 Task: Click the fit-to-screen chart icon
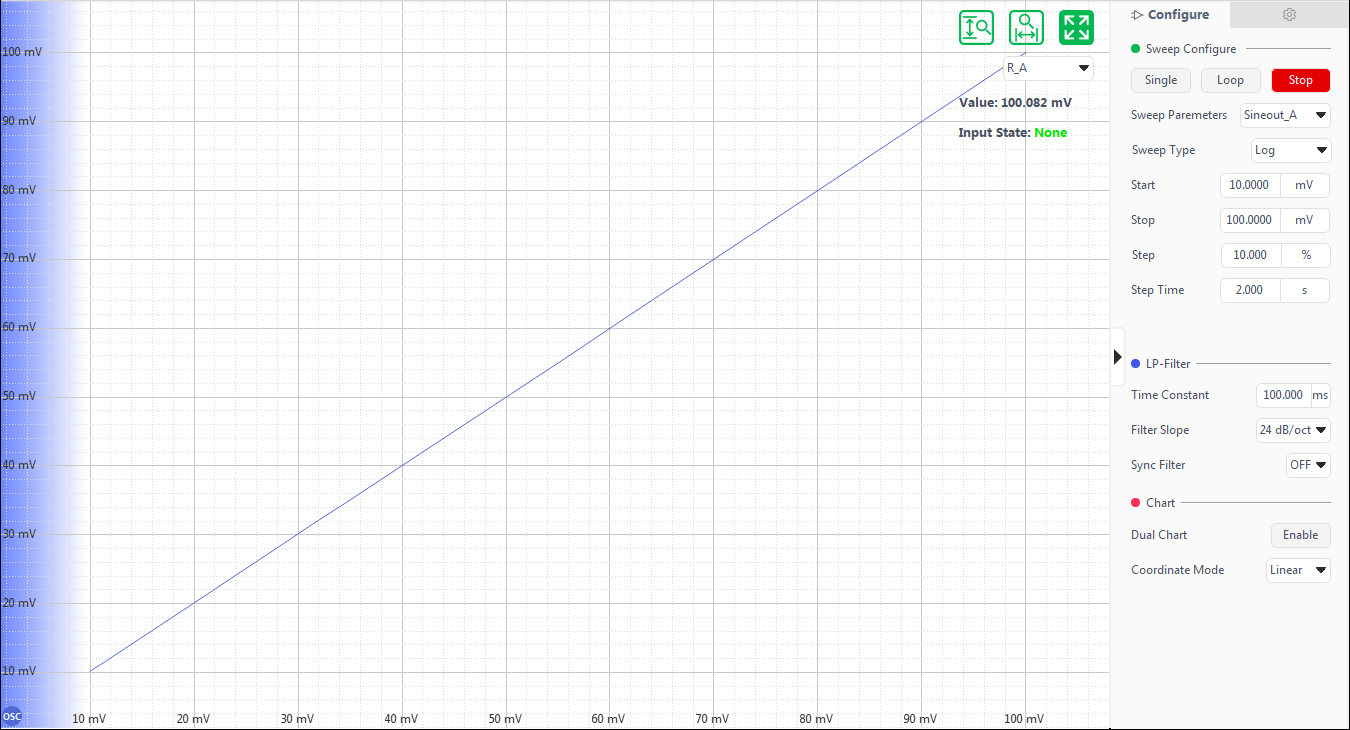click(1076, 28)
